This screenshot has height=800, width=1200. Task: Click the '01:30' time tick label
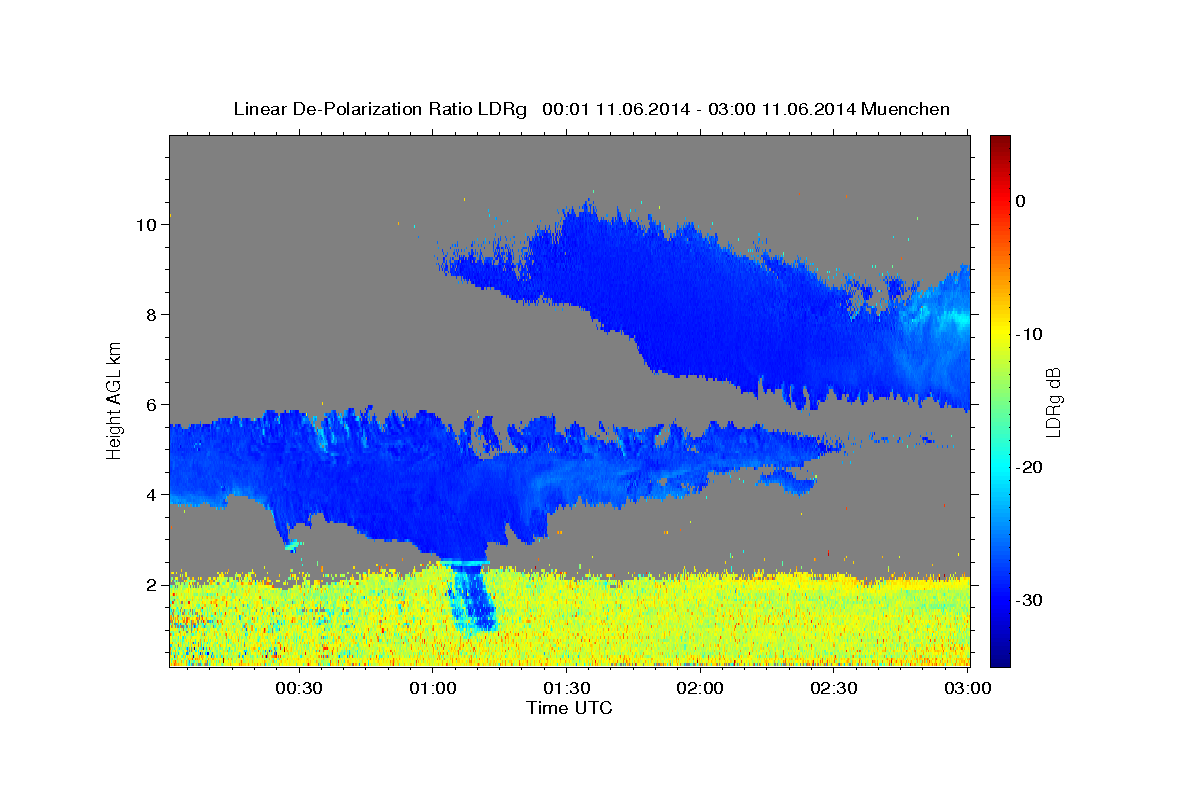click(567, 689)
